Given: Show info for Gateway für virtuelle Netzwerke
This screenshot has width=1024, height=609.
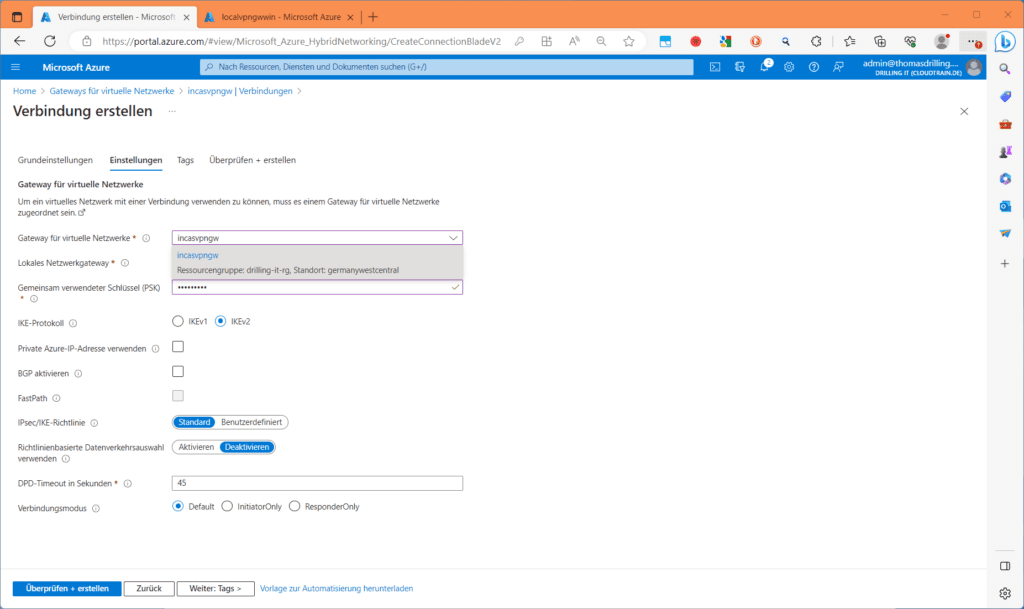Looking at the screenshot, I should 146,238.
